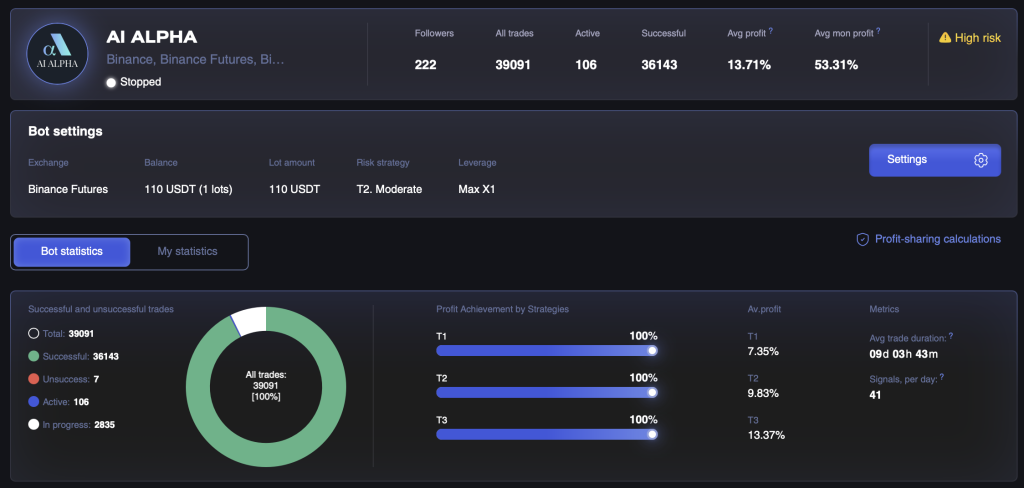This screenshot has height=488, width=1024.
Task: Click the AI ALPHA bot title
Action: tap(152, 37)
